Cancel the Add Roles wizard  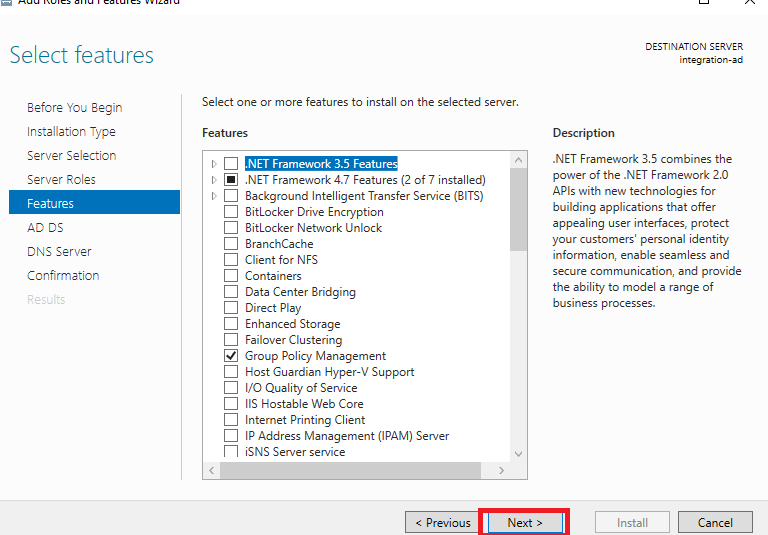[715, 523]
